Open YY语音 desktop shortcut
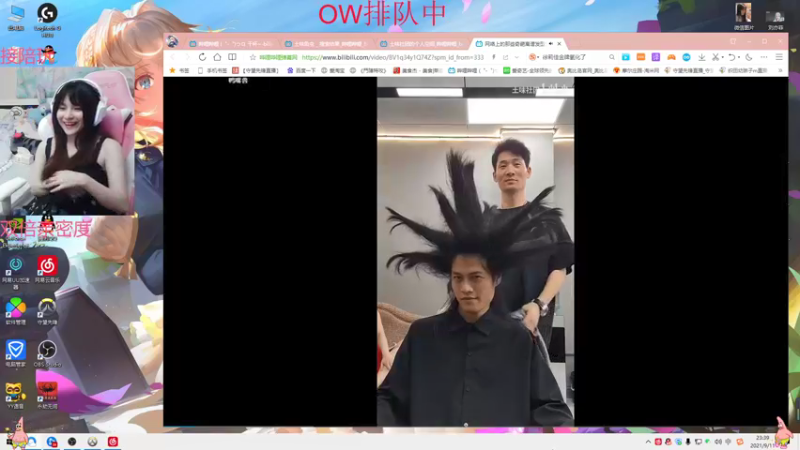The height and width of the screenshot is (450, 800). (16, 395)
